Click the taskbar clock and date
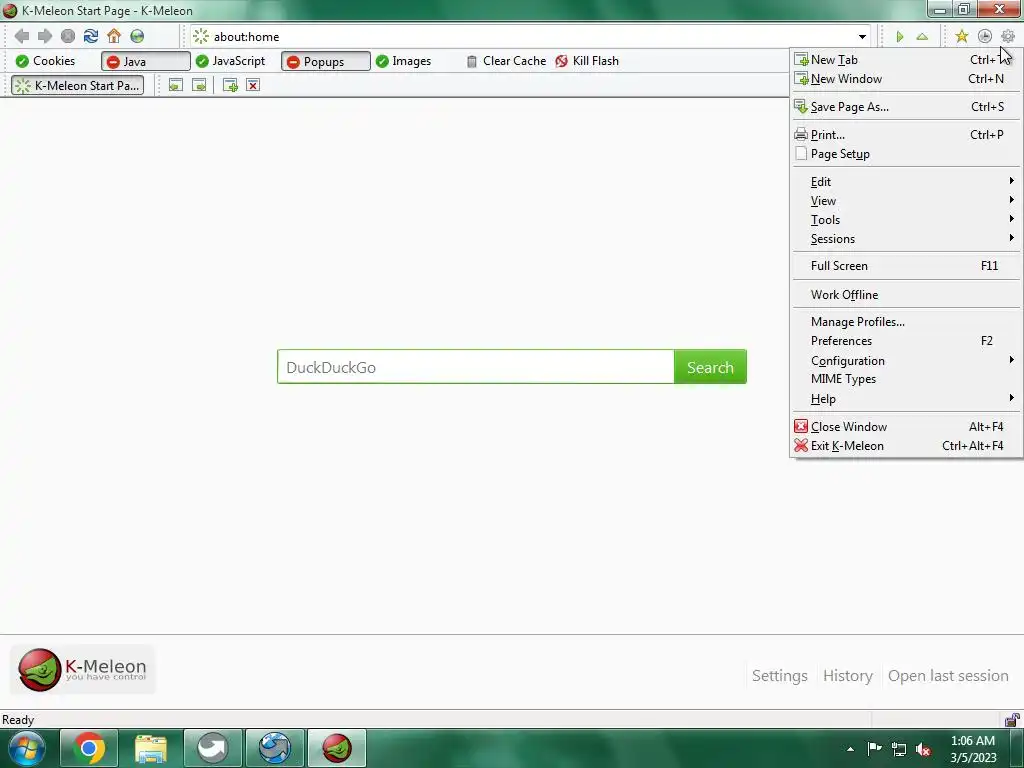The image size is (1024, 768). [x=973, y=749]
